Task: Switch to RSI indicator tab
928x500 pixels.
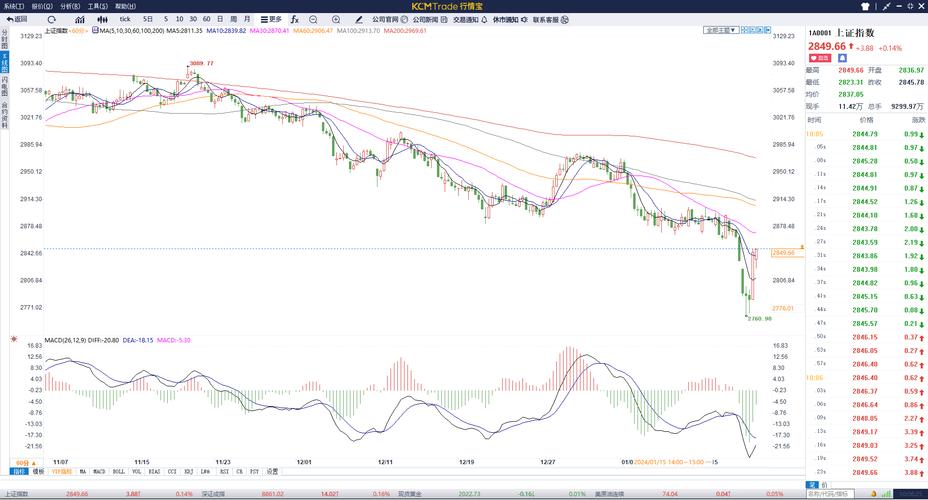Action: coord(224,472)
